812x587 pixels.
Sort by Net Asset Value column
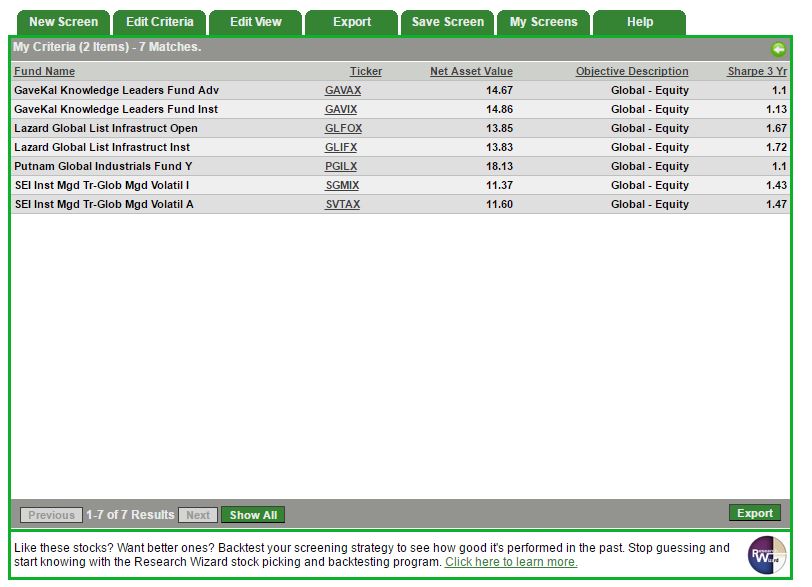coord(471,71)
